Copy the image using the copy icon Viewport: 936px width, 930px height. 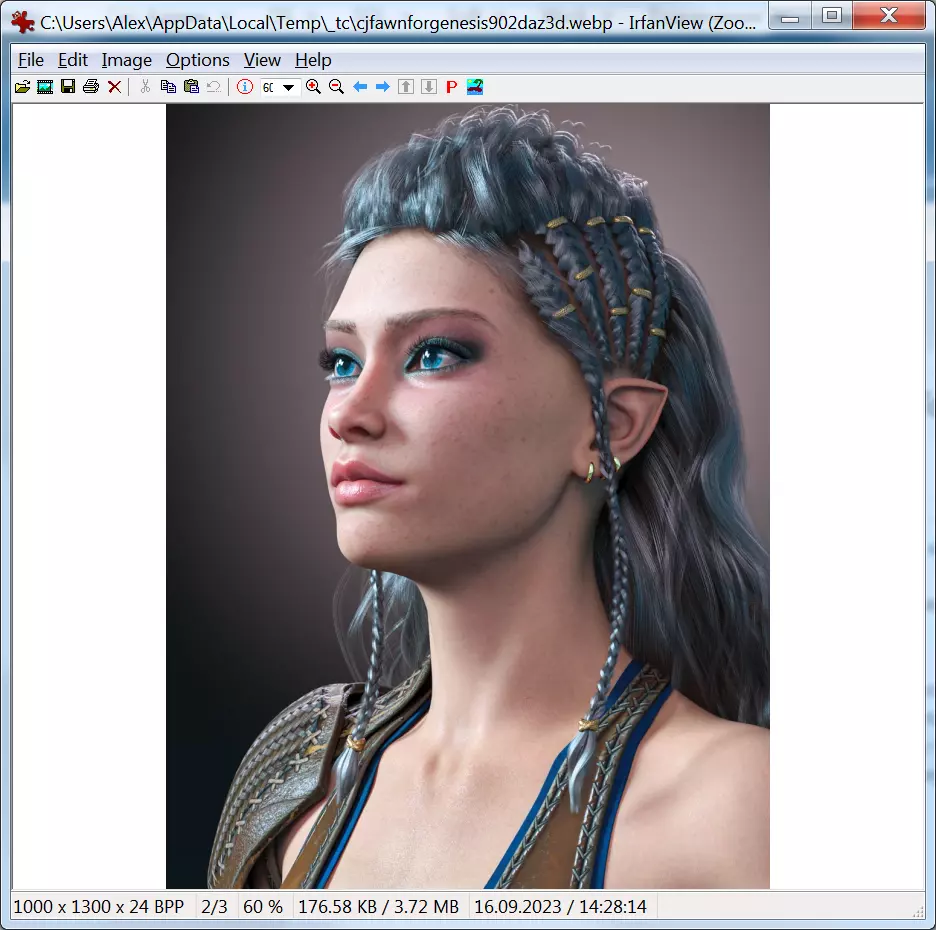pyautogui.click(x=168, y=87)
